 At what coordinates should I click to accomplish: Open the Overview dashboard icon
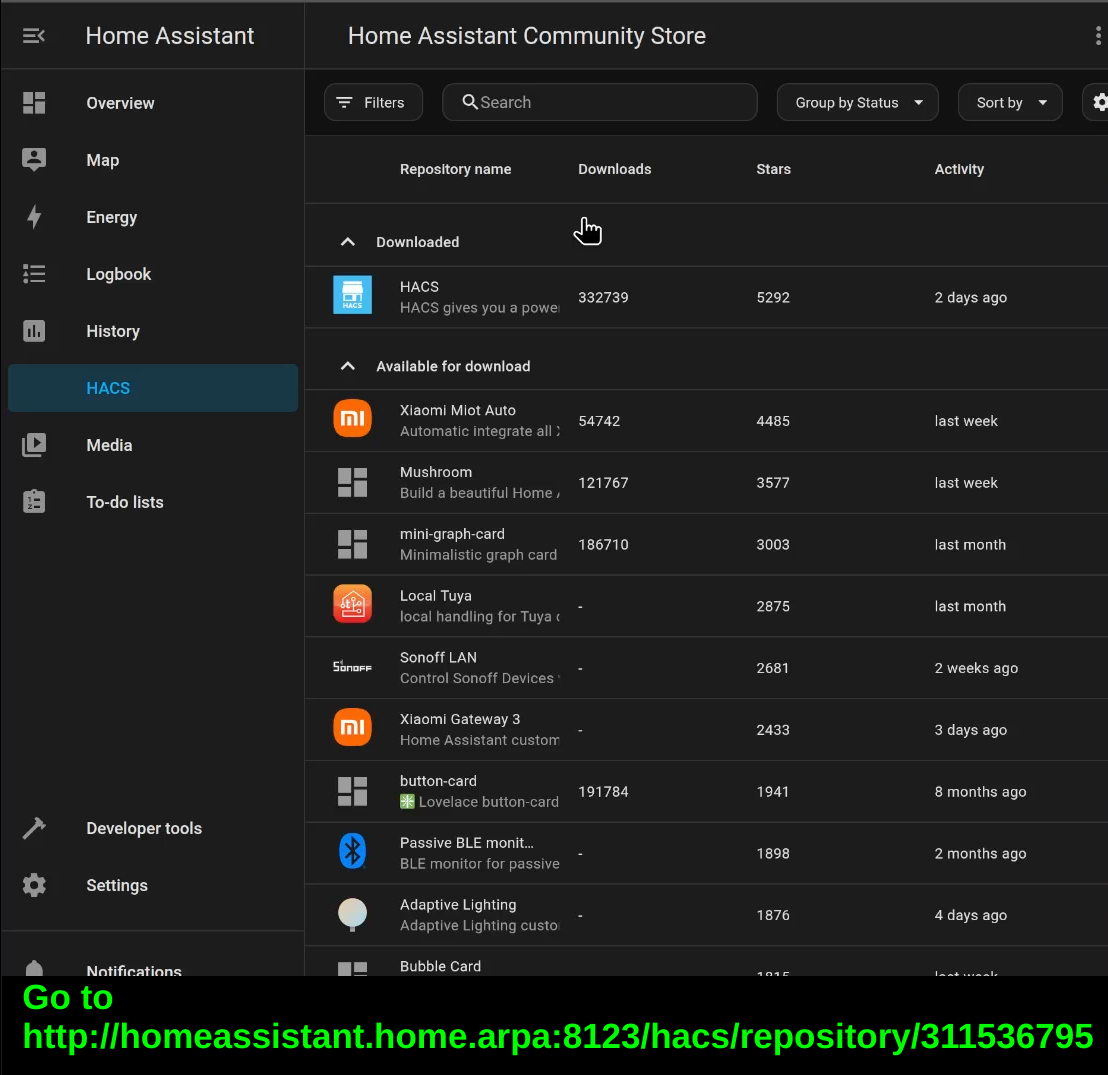pos(34,103)
